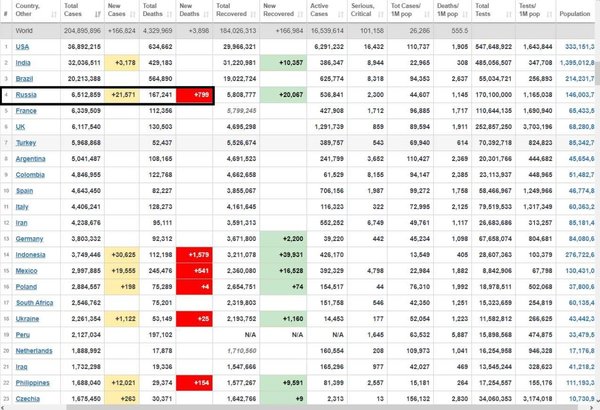Select Indonesia new deaths cell +1,579
The height and width of the screenshot is (410, 600).
[x=194, y=255]
